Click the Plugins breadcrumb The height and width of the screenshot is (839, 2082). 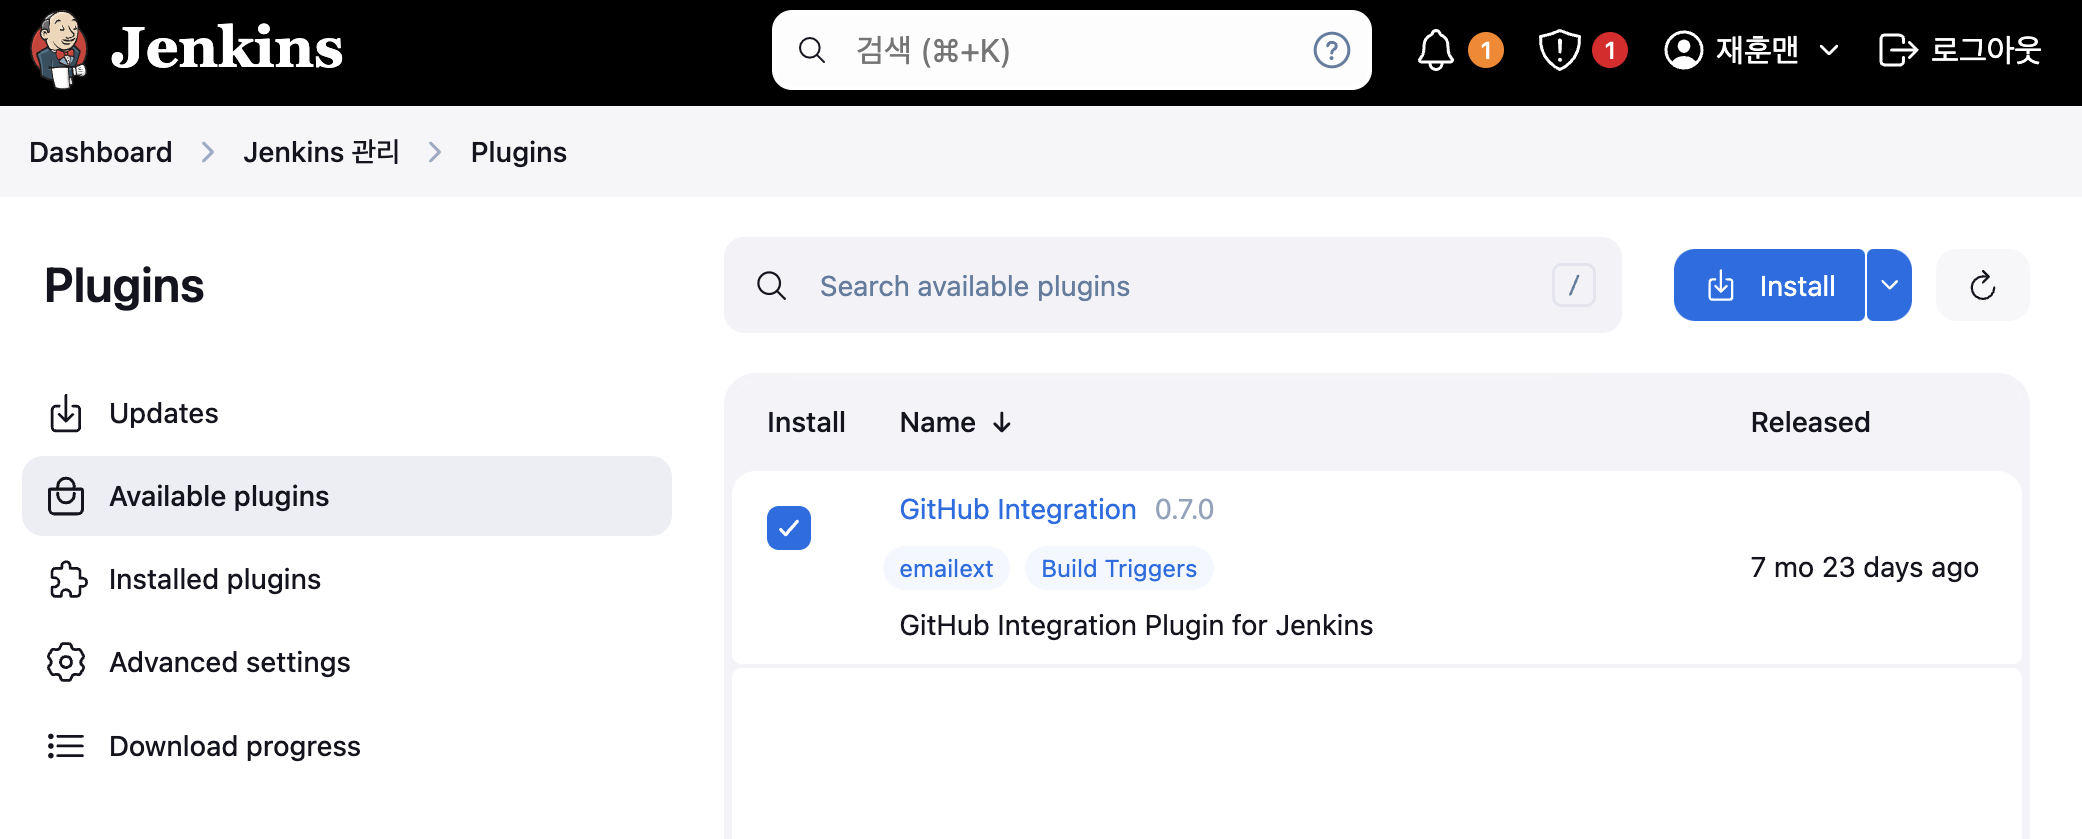(519, 152)
